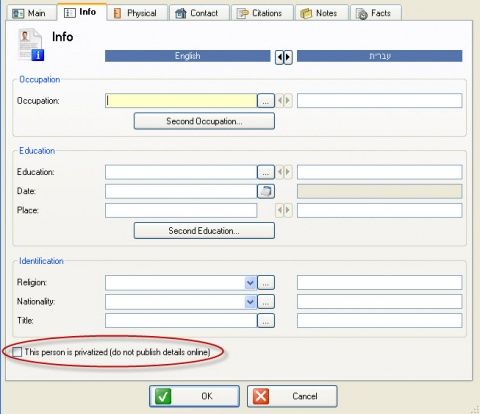The height and width of the screenshot is (414, 480).
Task: Click the English Education input field
Action: point(181,172)
